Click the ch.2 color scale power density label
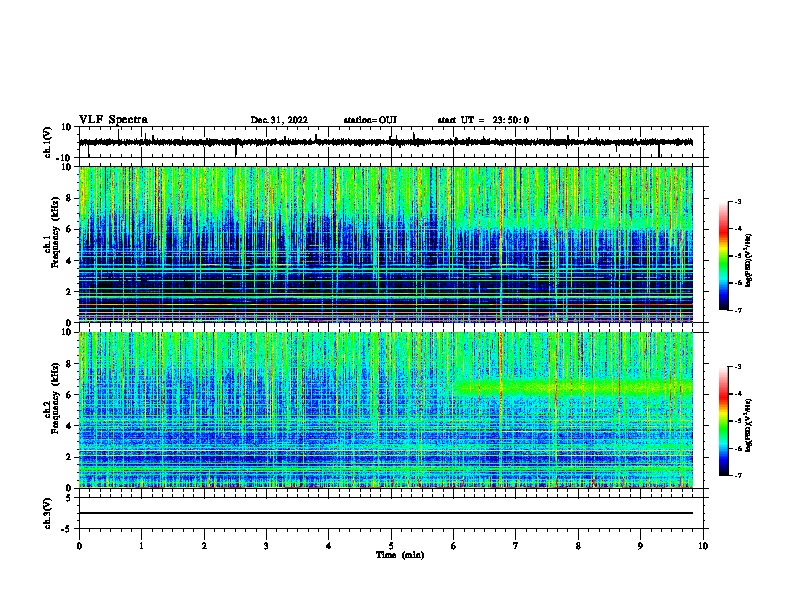This screenshot has height=612, width=792. click(x=748, y=425)
